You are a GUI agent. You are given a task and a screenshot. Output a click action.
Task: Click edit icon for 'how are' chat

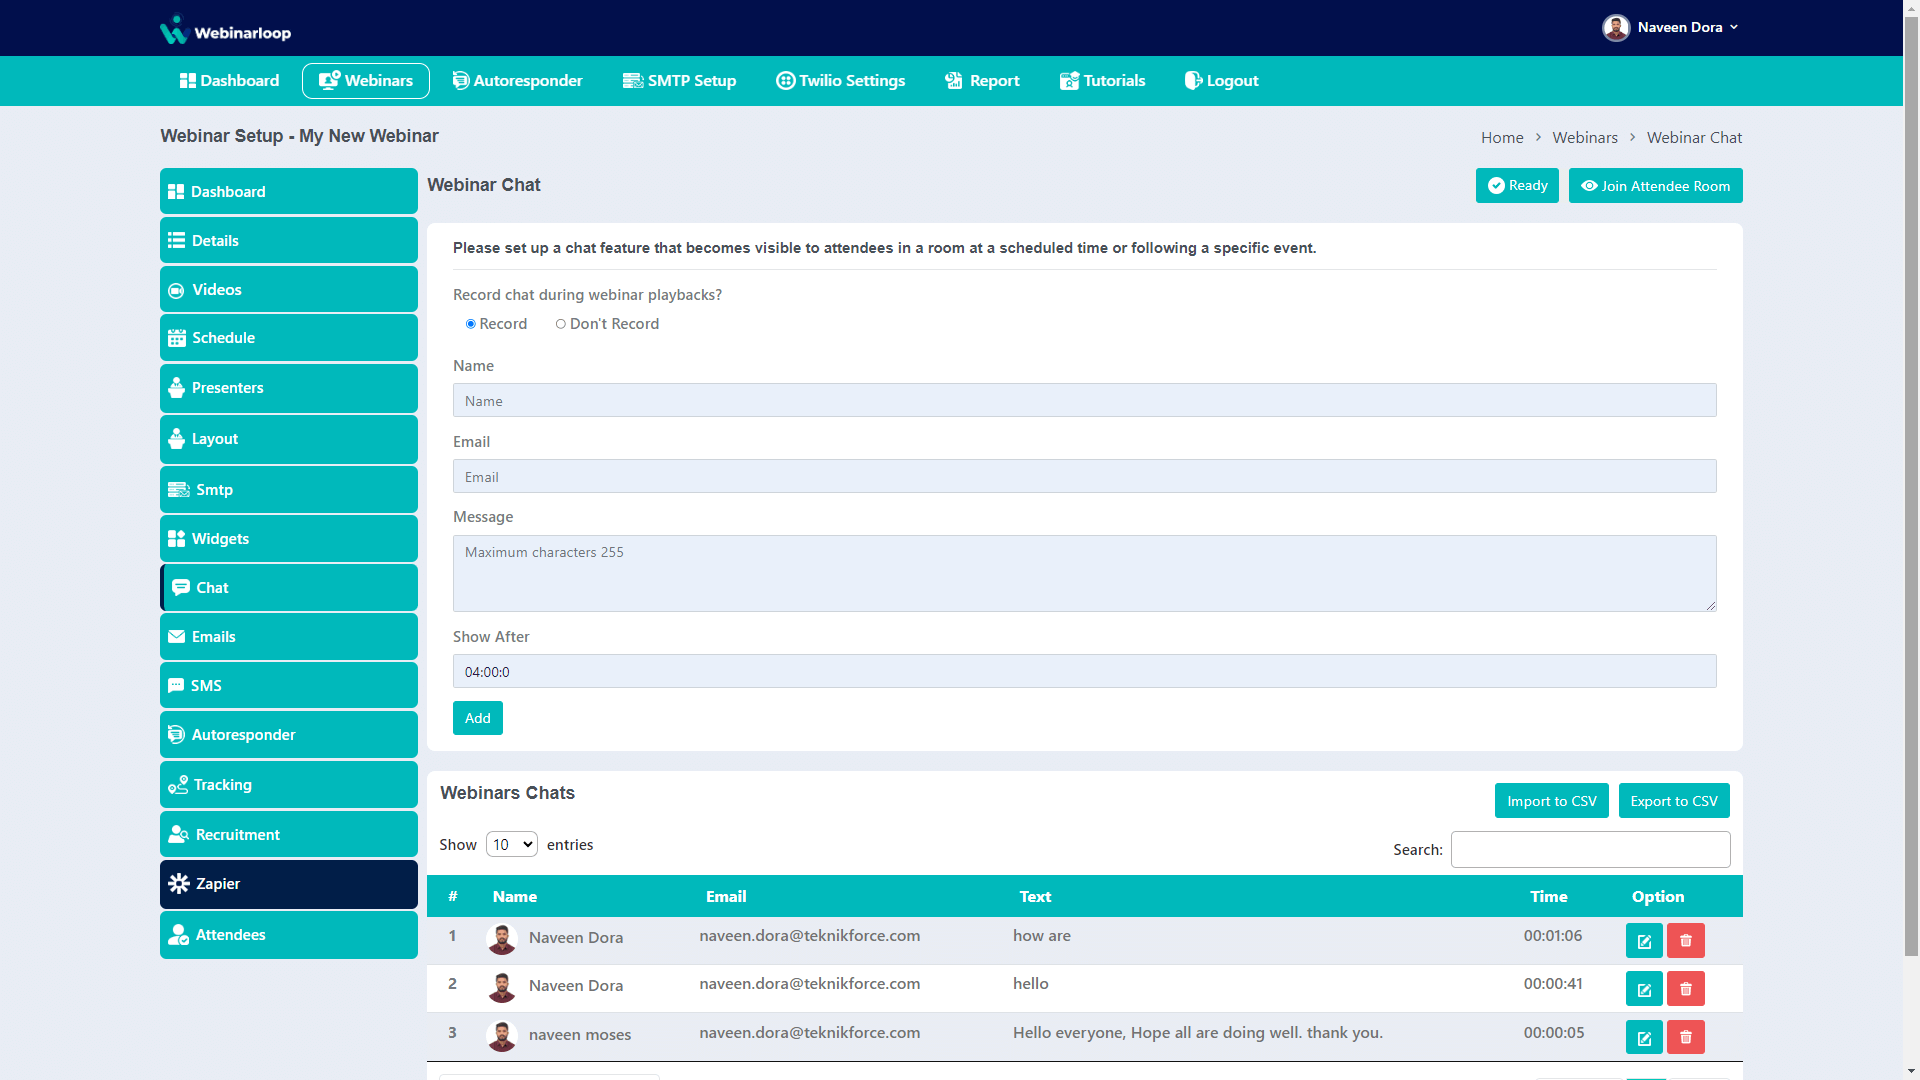[1643, 941]
